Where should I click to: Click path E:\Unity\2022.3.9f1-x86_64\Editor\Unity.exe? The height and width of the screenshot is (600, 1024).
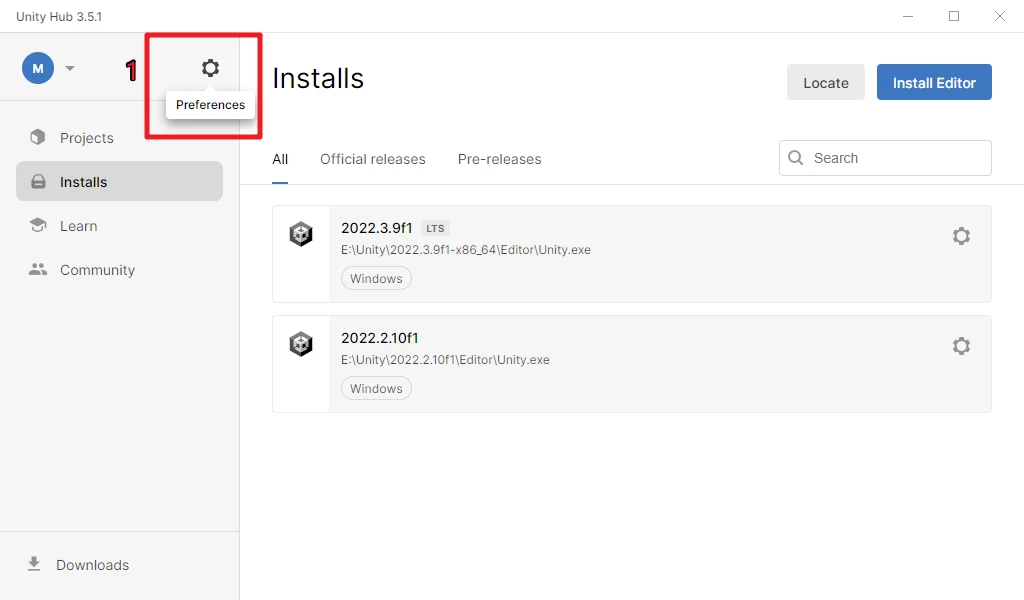[x=466, y=250]
